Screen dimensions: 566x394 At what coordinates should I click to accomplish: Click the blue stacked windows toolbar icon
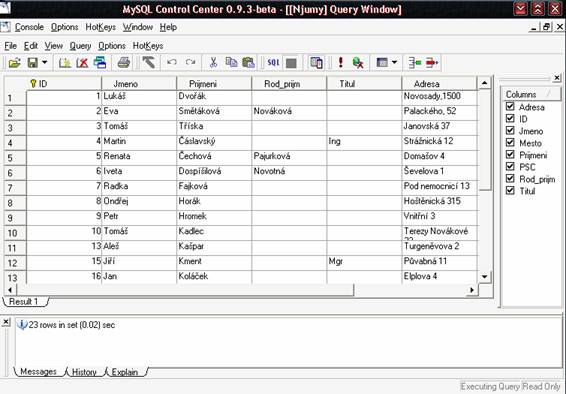pyautogui.click(x=100, y=63)
